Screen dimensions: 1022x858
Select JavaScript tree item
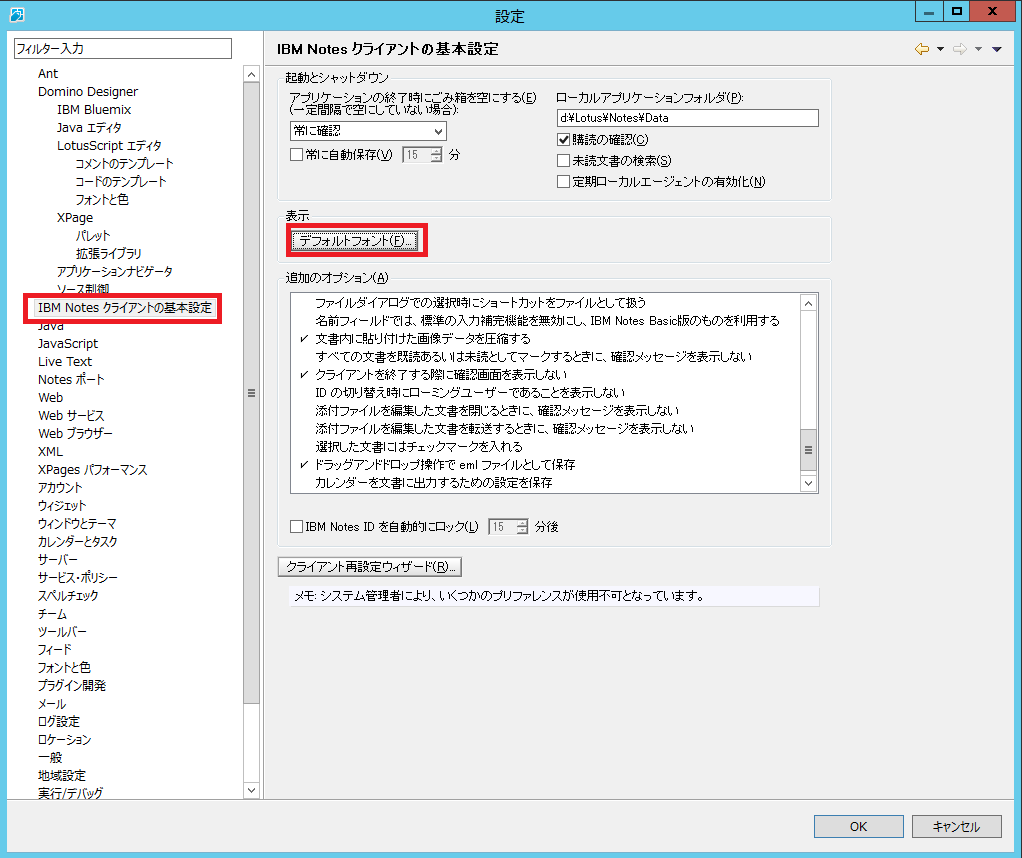(x=68, y=344)
